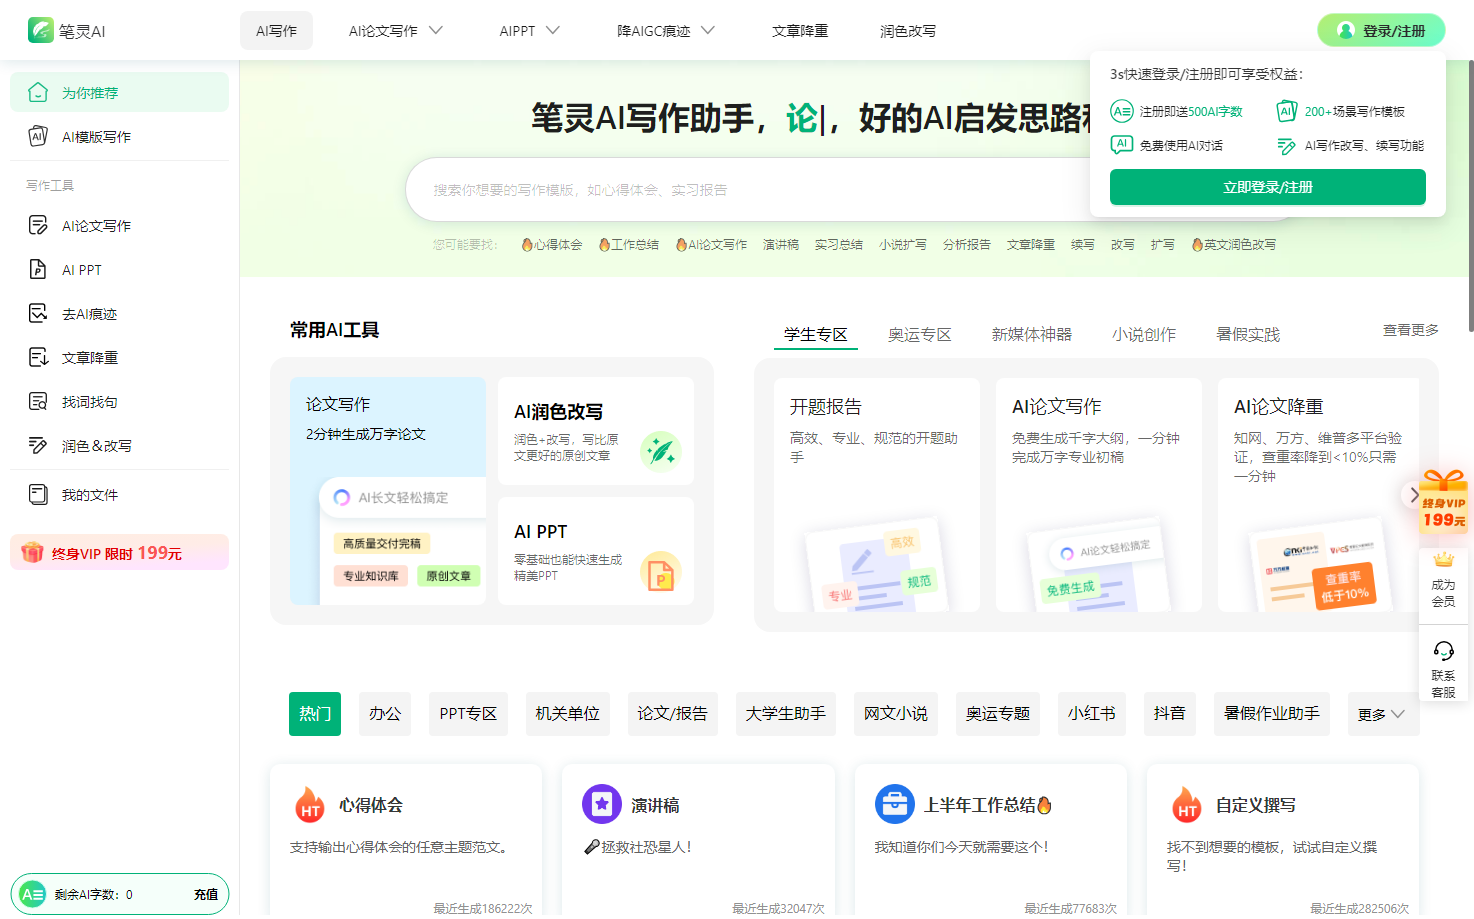Switch to the 暑假实践 tab
Viewport: 1474px width, 919px height.
(x=1248, y=334)
